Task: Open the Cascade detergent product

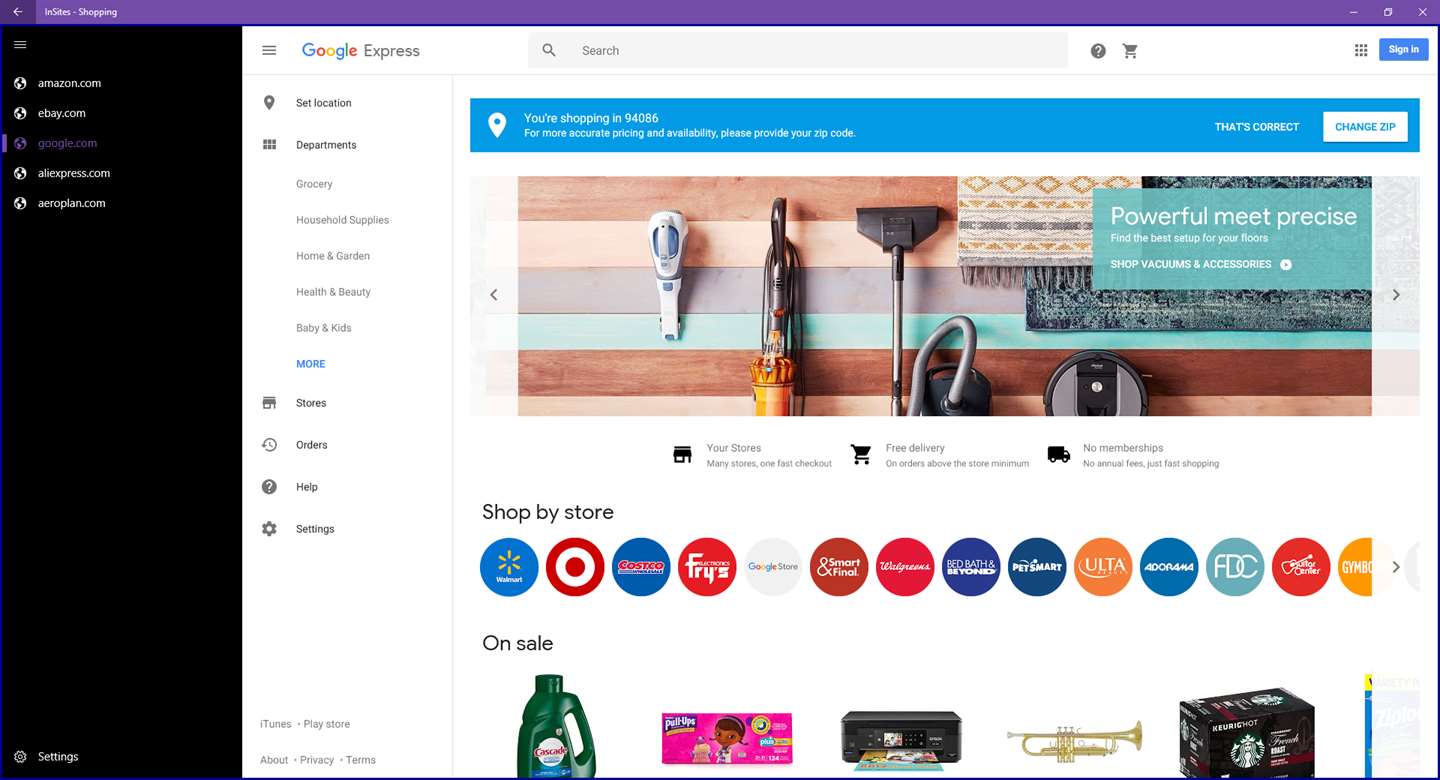Action: pyautogui.click(x=556, y=726)
